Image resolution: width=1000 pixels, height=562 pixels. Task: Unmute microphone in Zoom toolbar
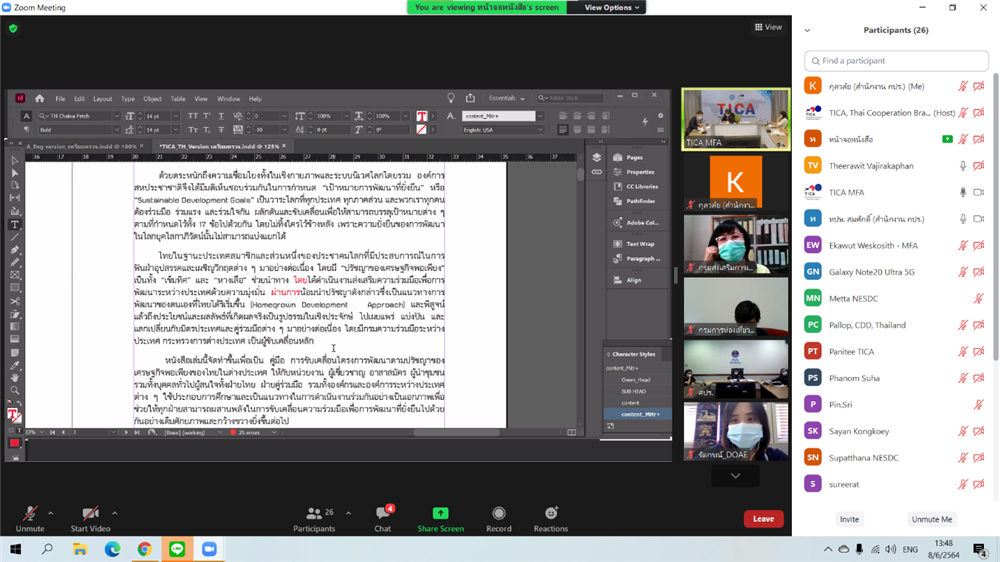[30, 519]
